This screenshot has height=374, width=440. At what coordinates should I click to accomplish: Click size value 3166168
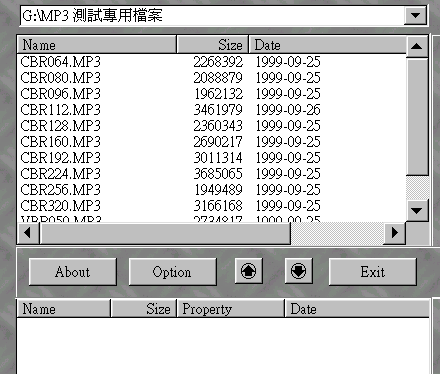(x=218, y=206)
